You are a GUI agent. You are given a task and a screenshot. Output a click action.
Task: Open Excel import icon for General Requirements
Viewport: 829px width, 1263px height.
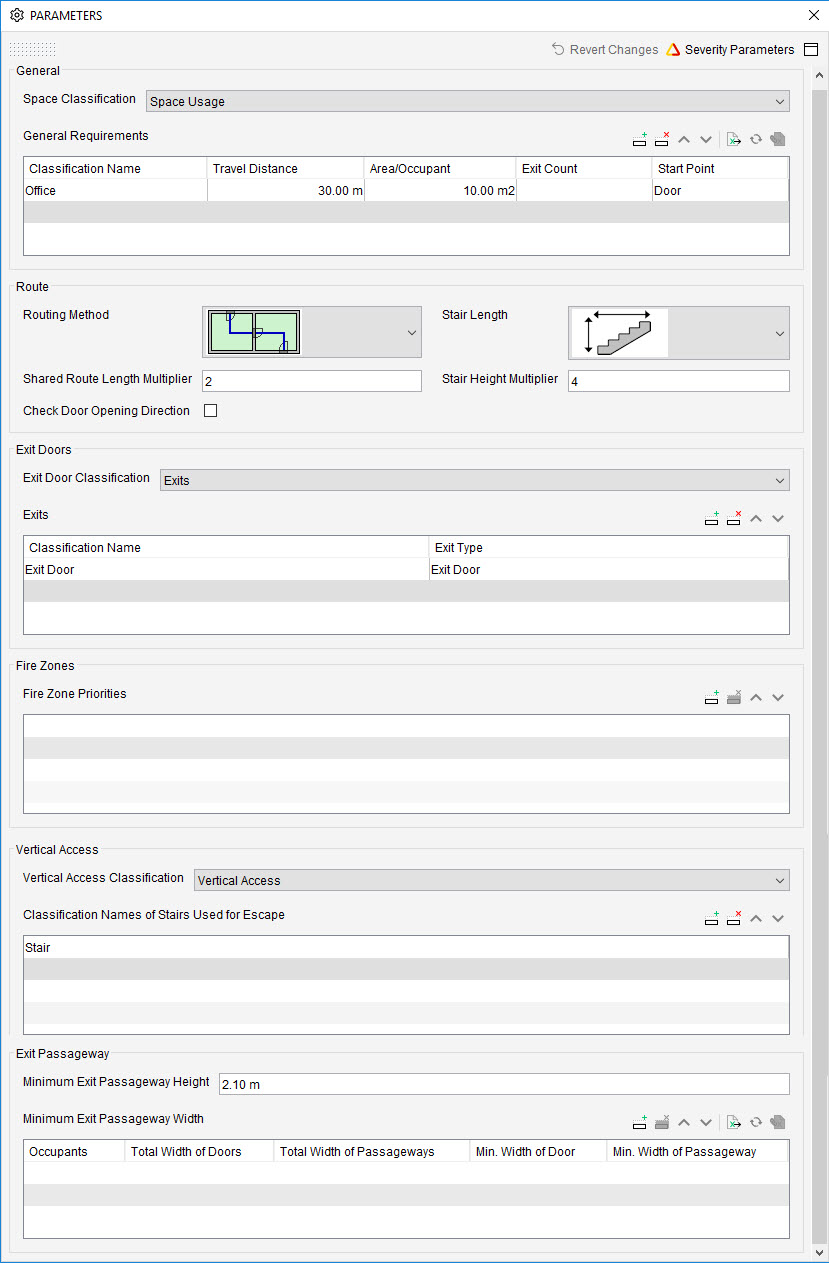[734, 140]
